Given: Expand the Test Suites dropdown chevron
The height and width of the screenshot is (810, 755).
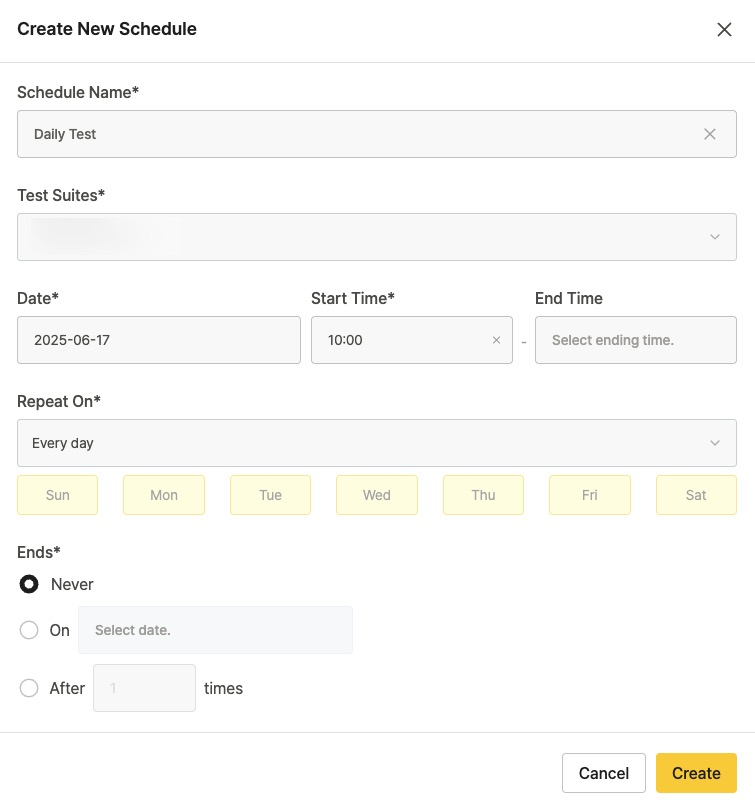Looking at the screenshot, I should click(x=715, y=237).
